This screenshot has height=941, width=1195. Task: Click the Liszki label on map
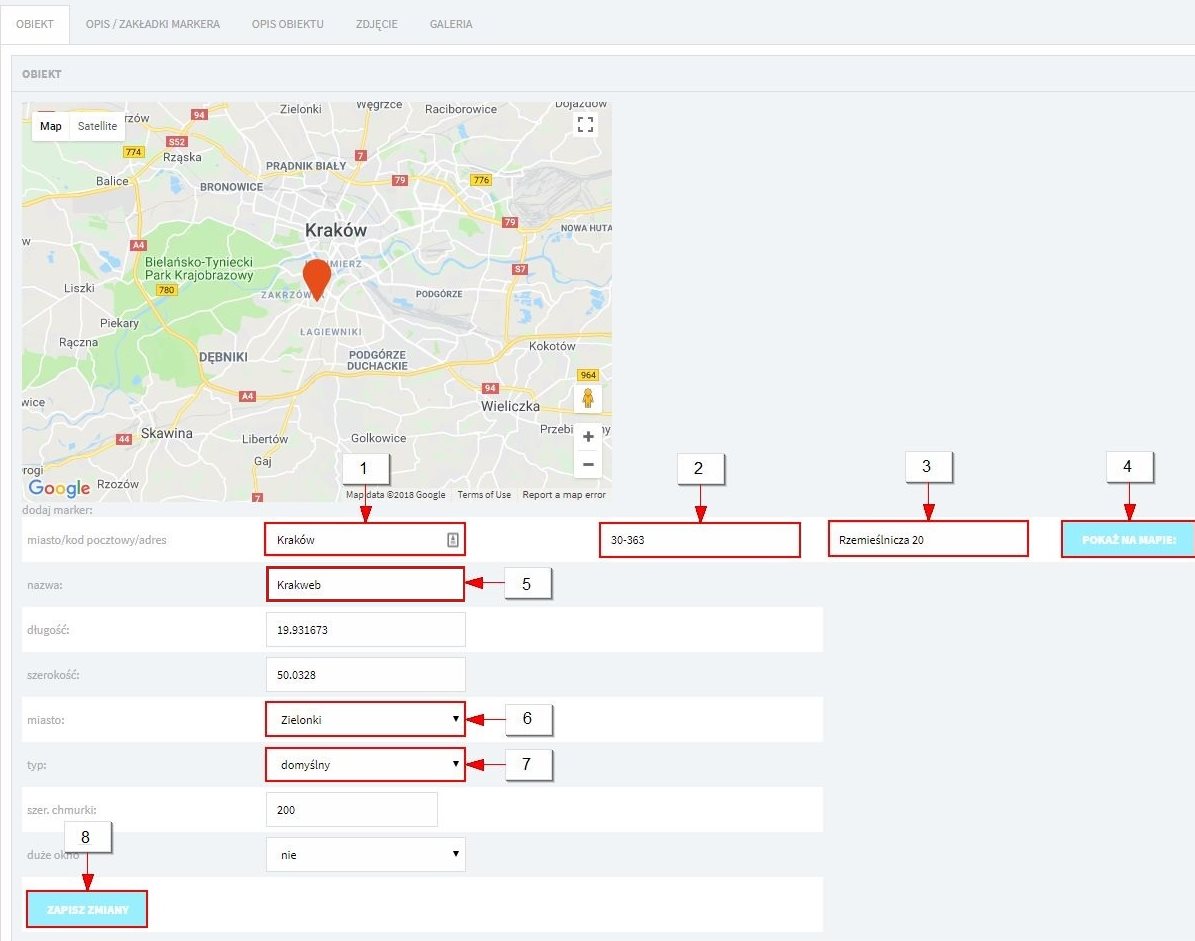79,288
